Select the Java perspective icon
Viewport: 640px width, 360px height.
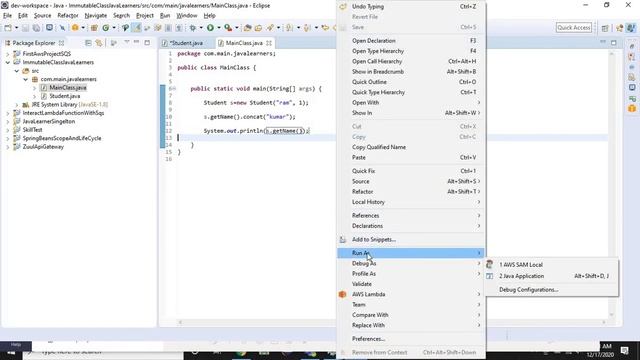(631, 28)
